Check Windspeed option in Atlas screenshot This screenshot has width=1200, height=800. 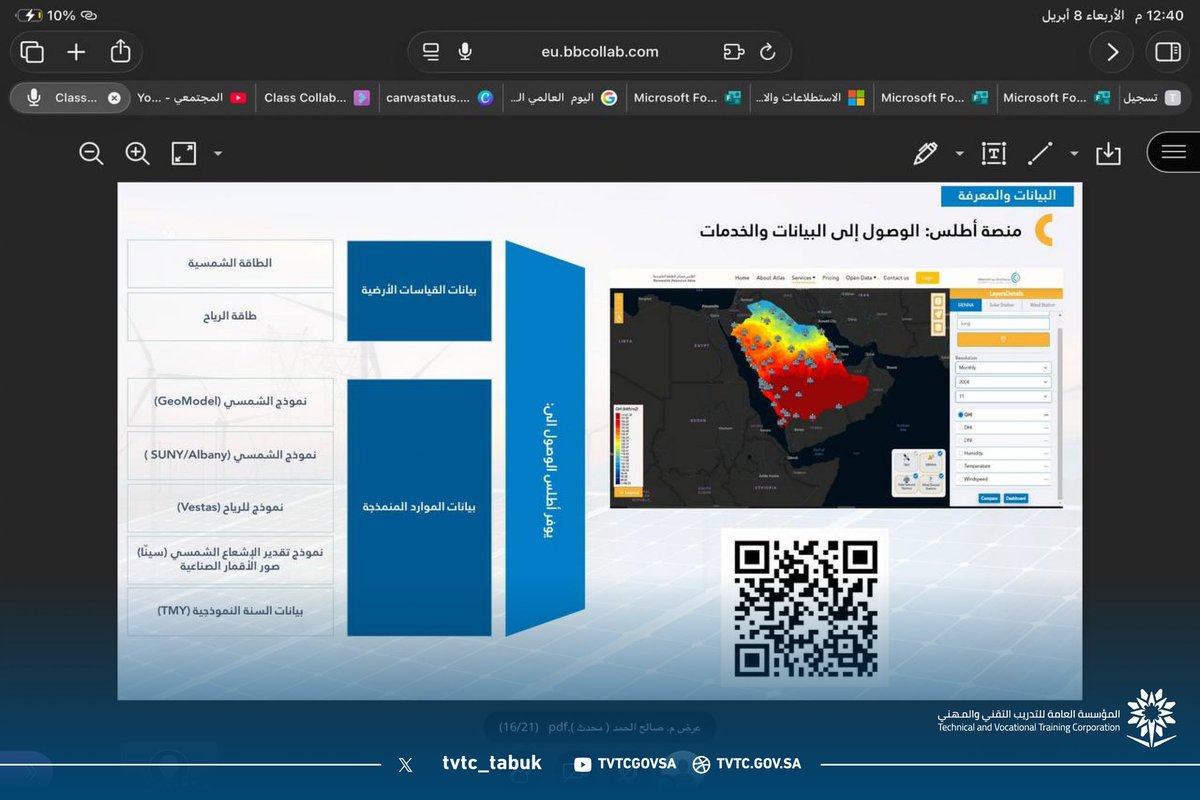pos(960,479)
